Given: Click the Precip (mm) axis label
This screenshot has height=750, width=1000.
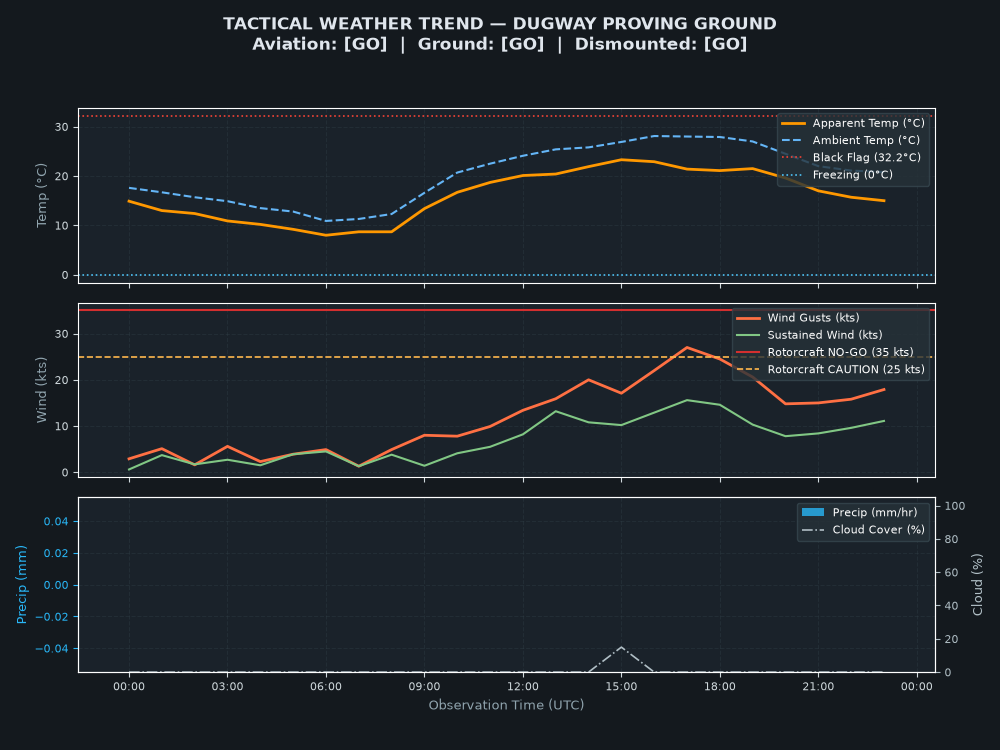Looking at the screenshot, I should pos(21,585).
